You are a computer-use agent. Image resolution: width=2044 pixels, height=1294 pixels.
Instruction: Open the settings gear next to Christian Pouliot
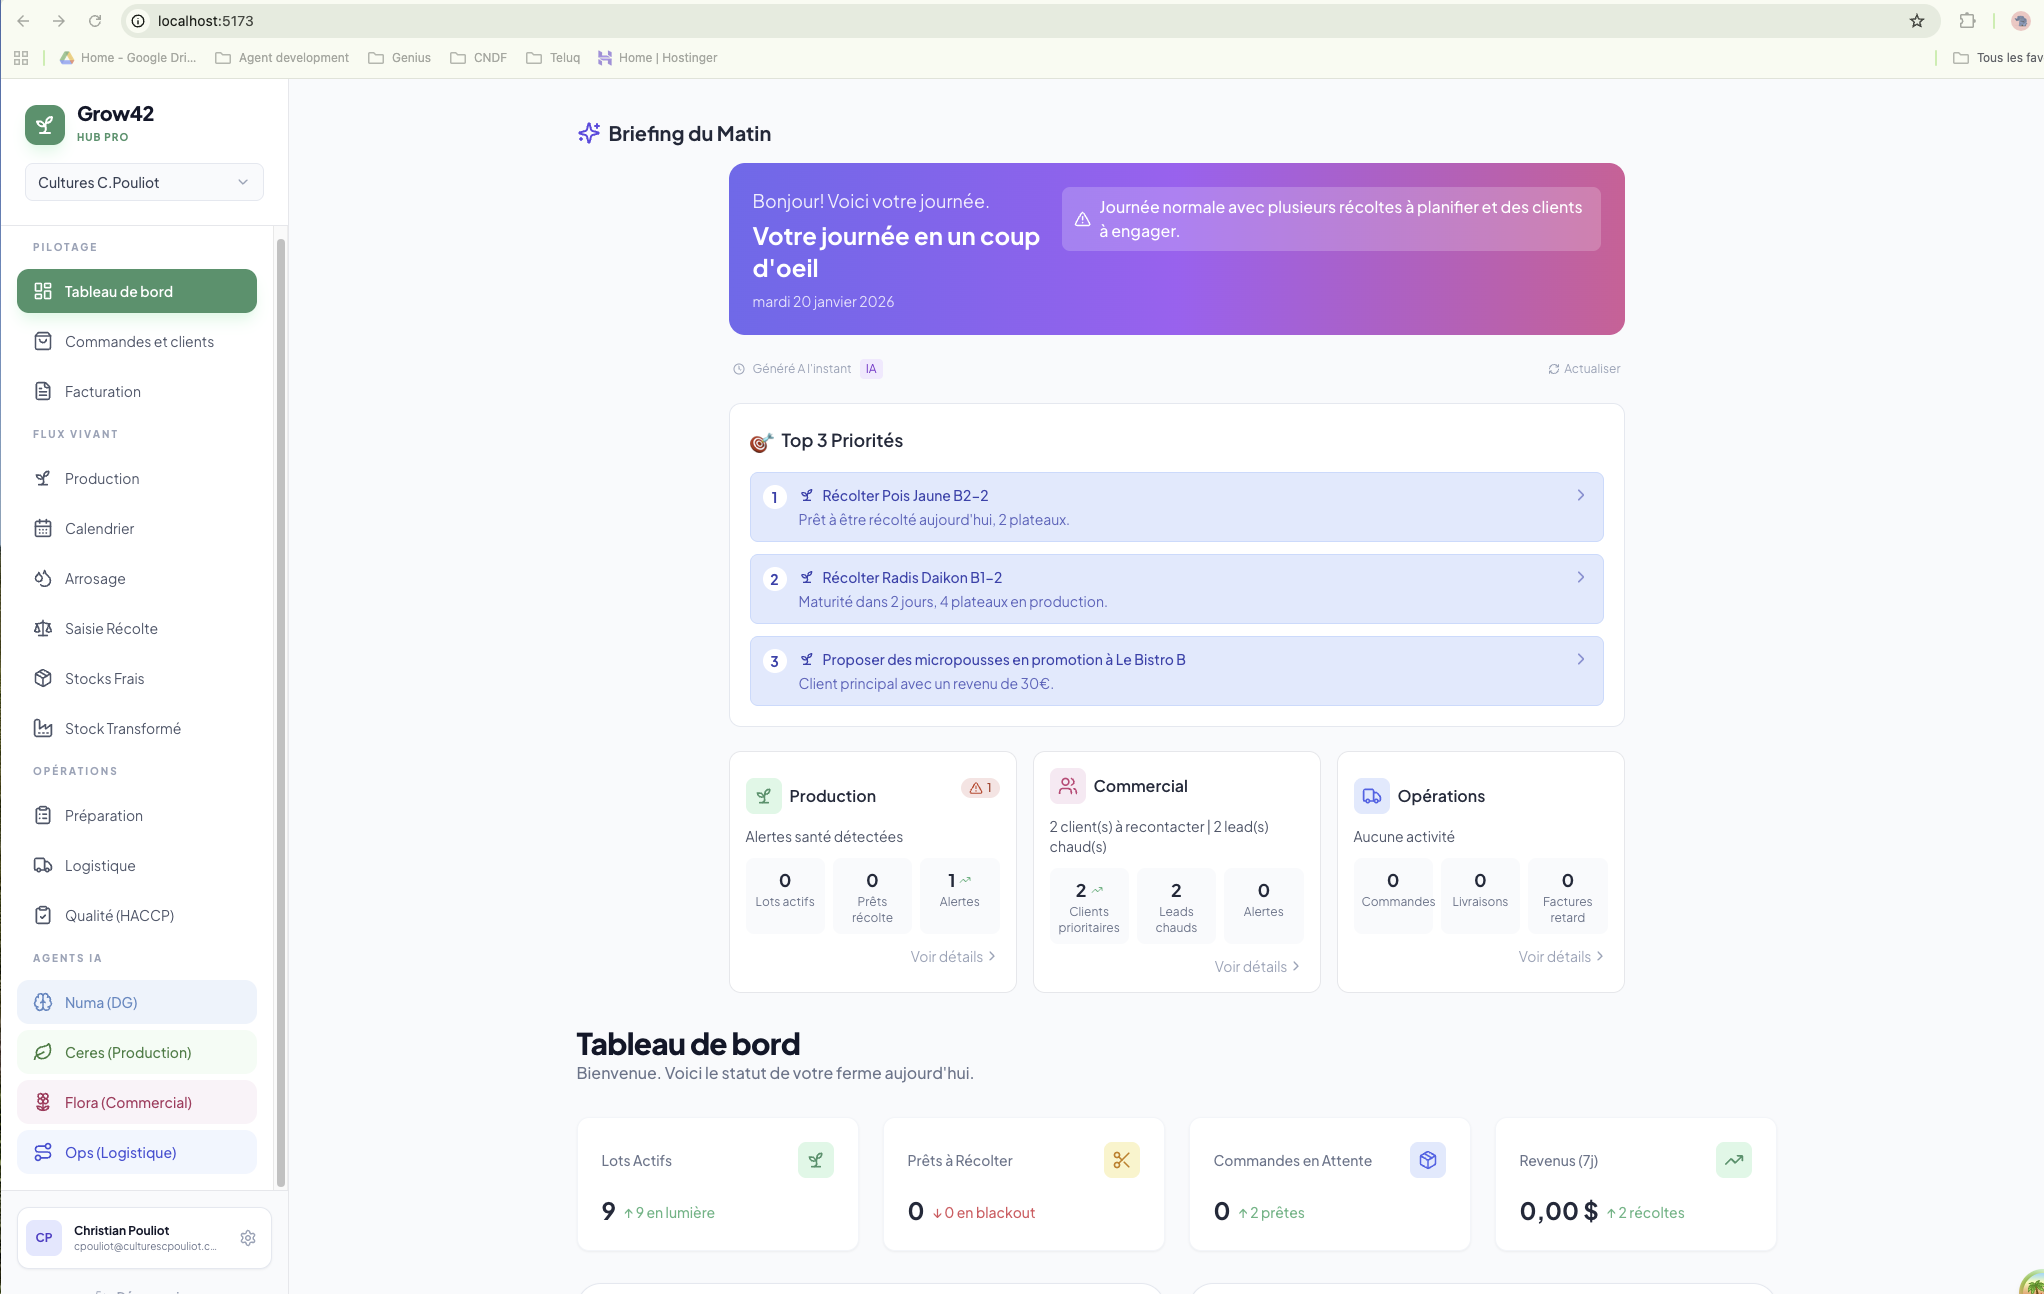pyautogui.click(x=247, y=1238)
